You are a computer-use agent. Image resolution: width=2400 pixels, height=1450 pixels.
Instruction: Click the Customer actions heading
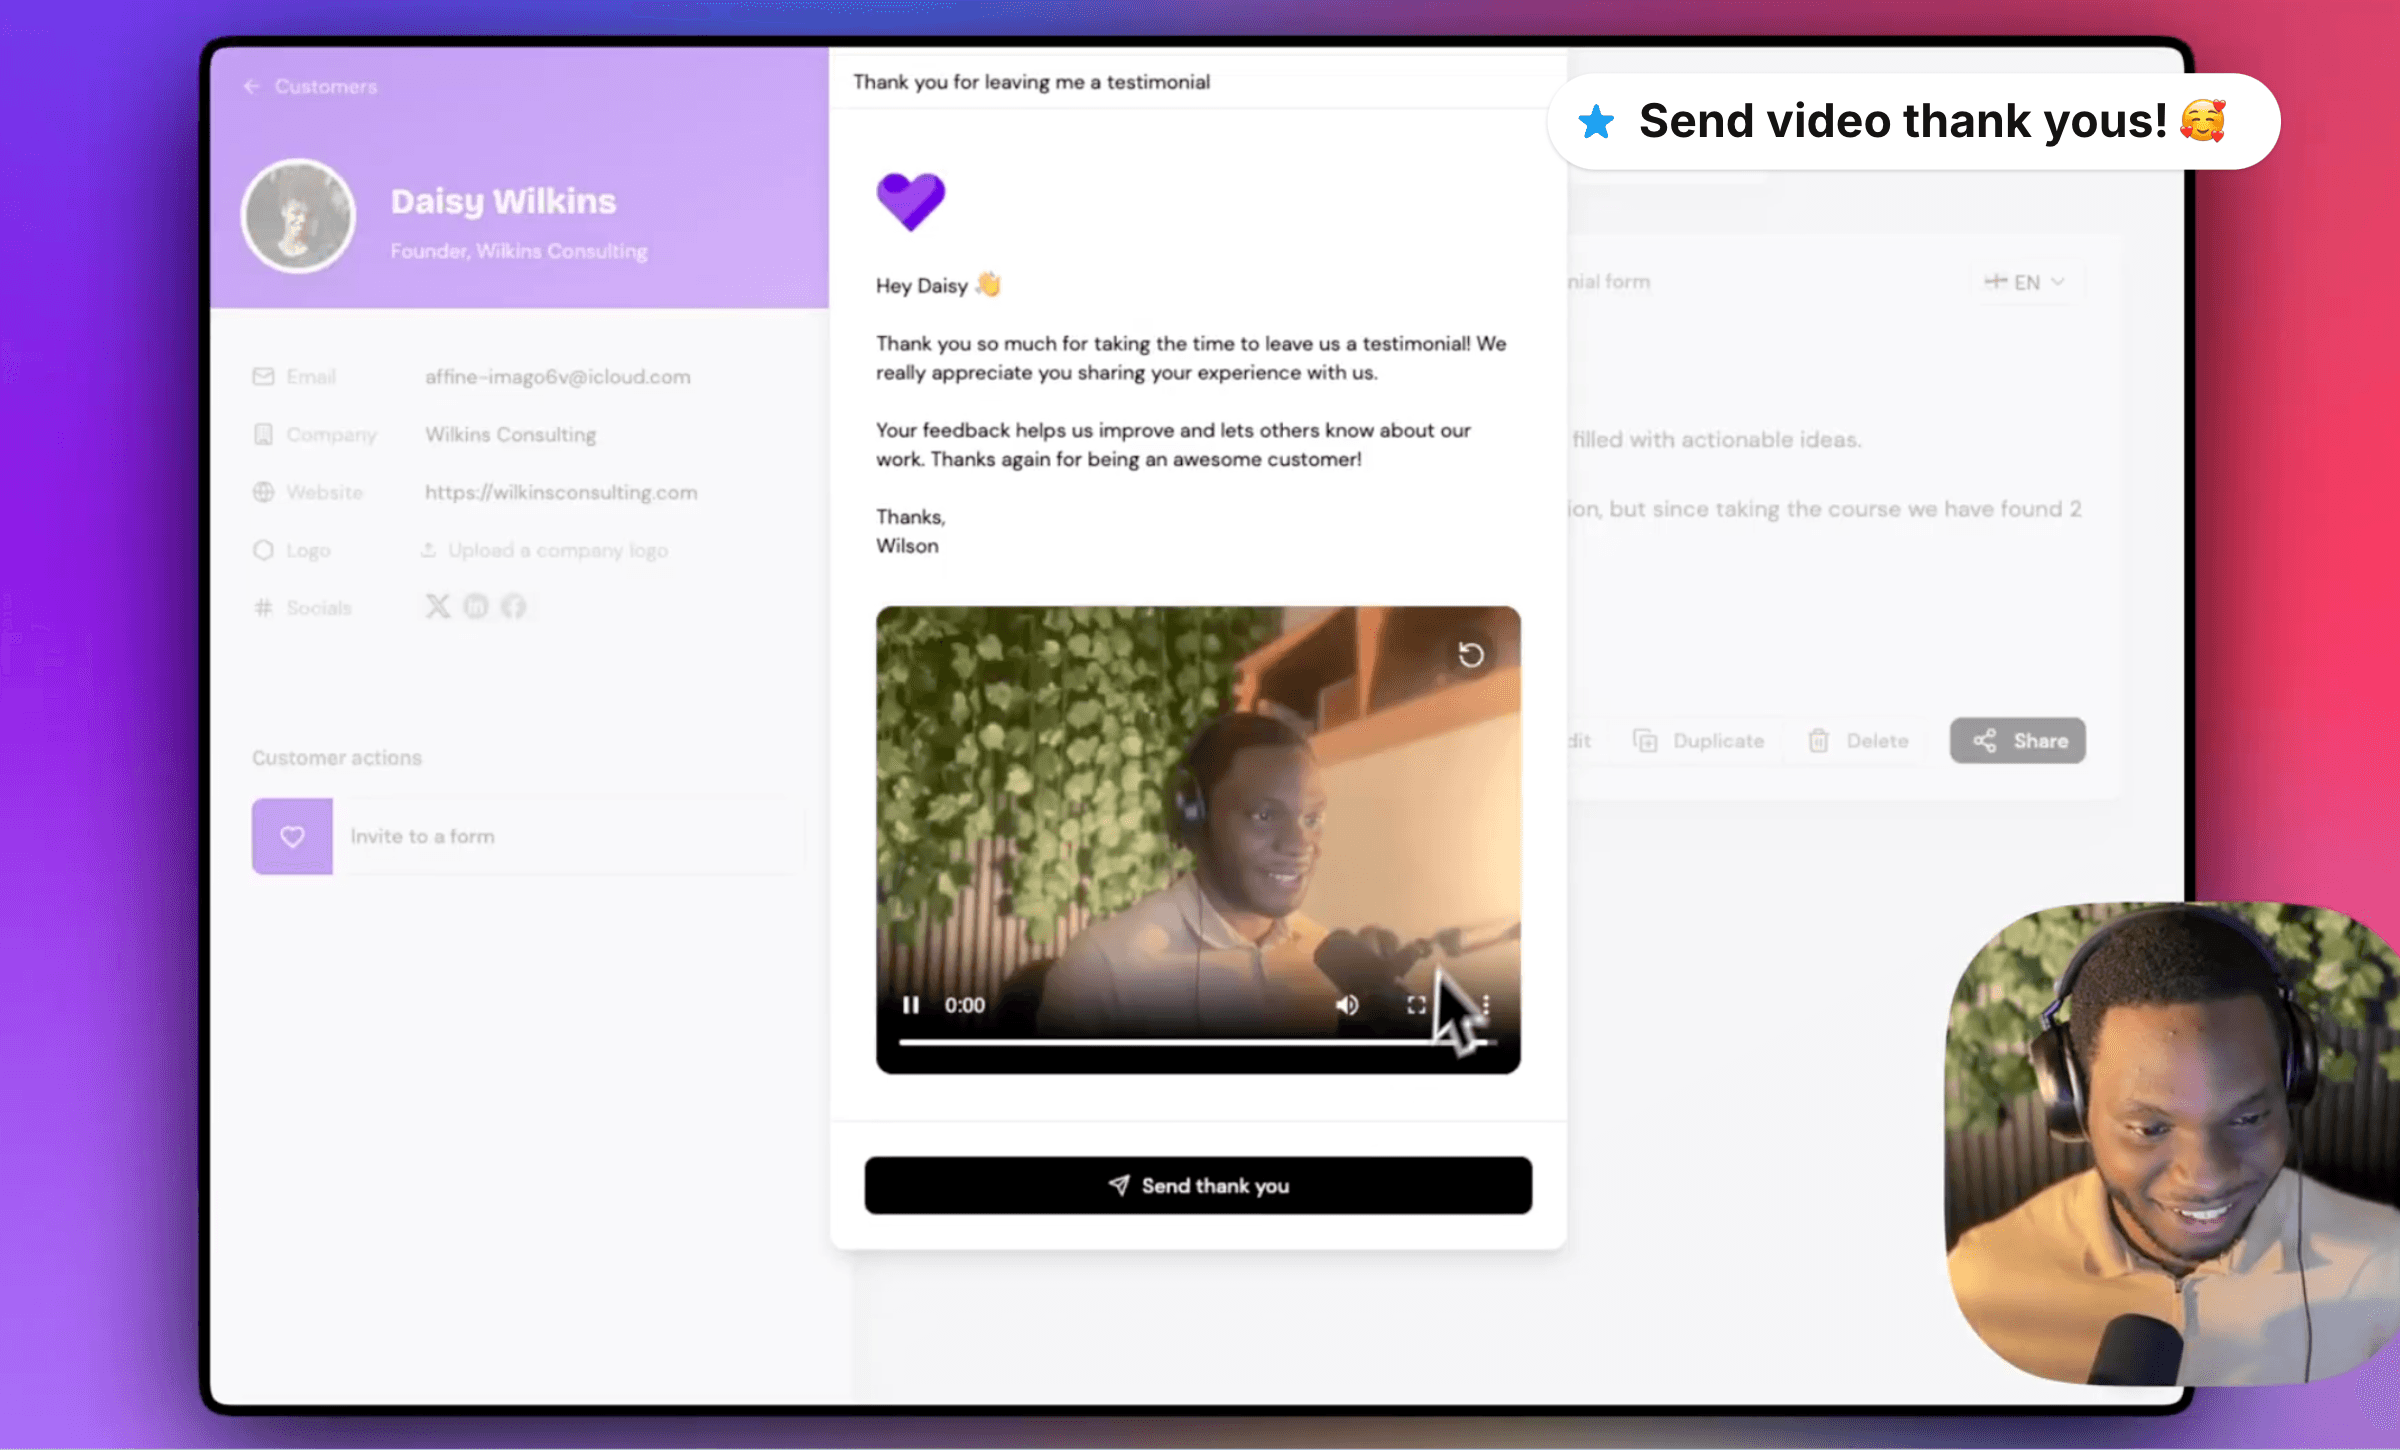[336, 758]
